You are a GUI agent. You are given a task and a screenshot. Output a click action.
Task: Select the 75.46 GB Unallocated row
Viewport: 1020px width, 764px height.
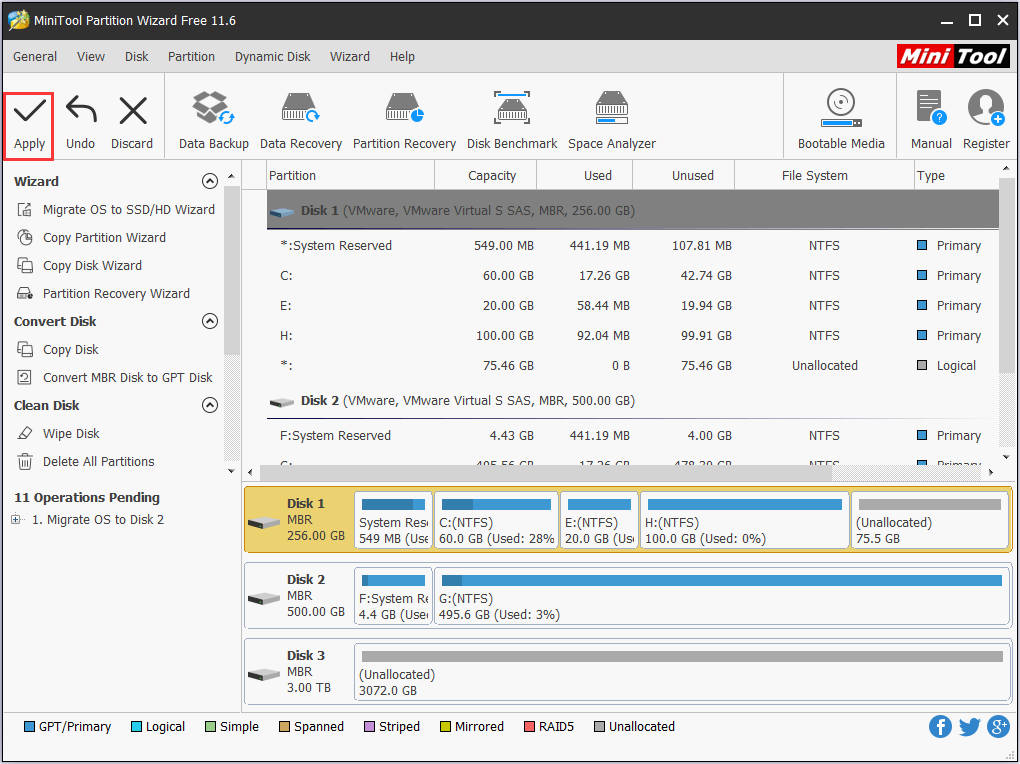(632, 365)
